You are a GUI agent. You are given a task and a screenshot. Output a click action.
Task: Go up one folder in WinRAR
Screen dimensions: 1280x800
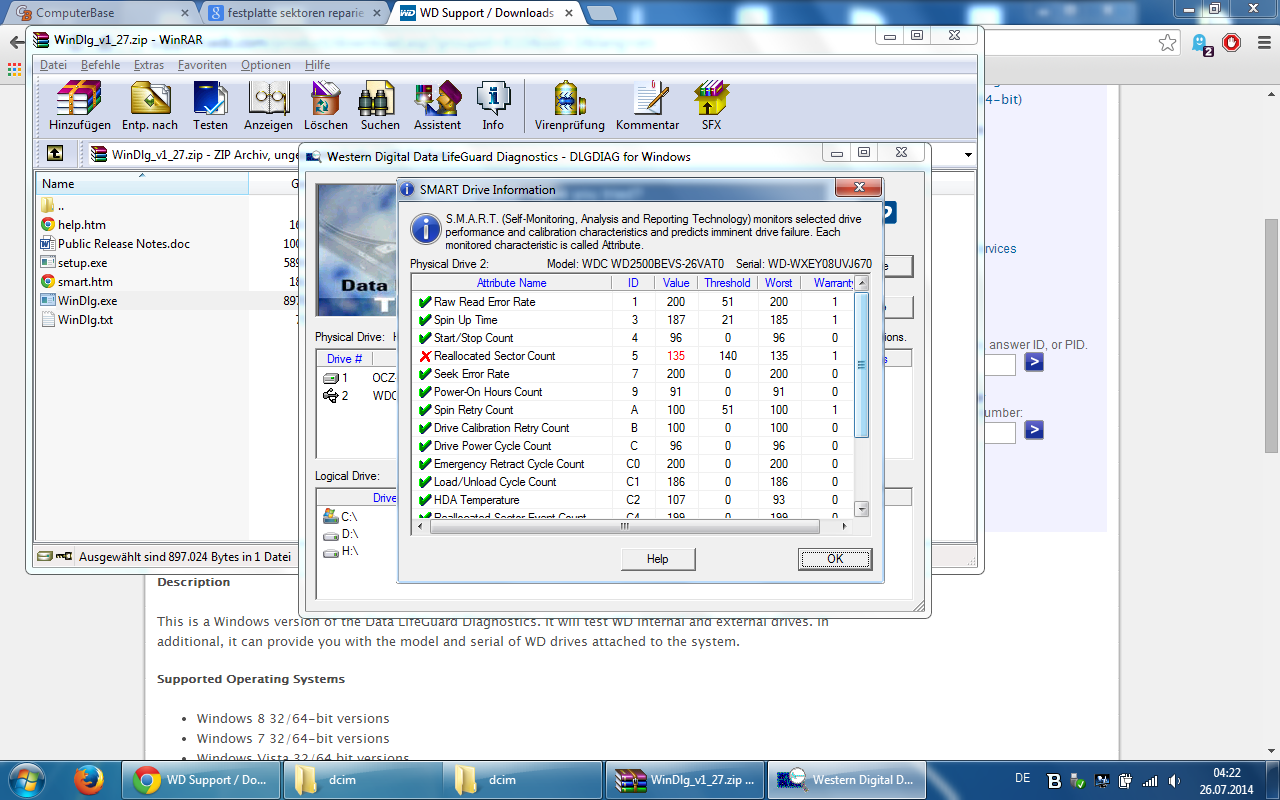55,154
